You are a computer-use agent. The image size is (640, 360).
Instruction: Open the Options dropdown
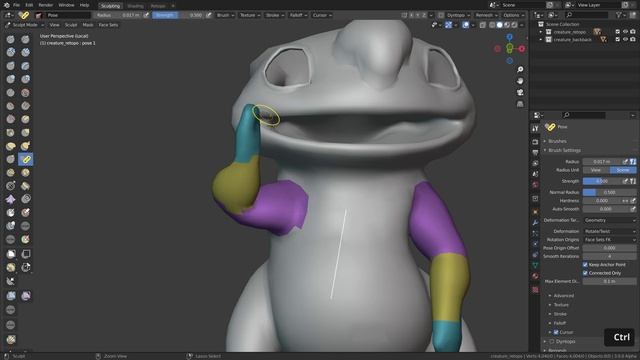514,15
